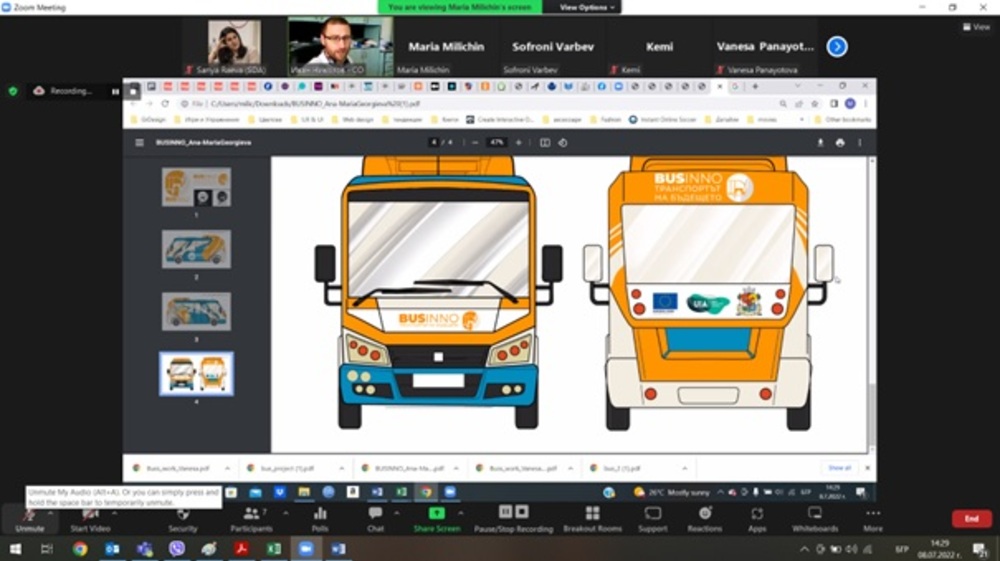Click the green Share Screen button
The image size is (1000, 561).
click(437, 519)
